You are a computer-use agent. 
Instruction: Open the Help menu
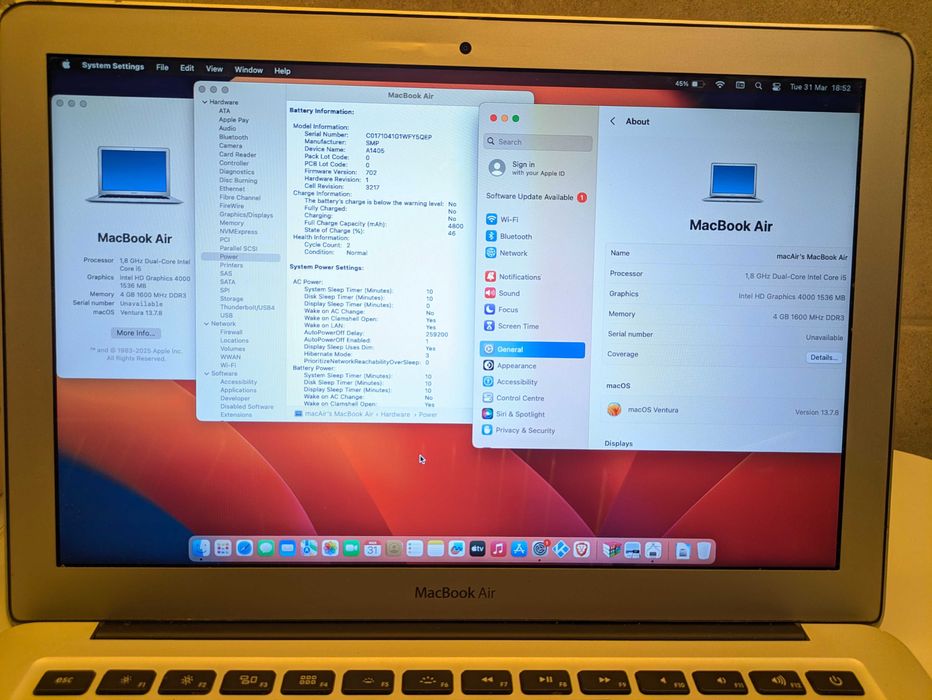tap(282, 71)
